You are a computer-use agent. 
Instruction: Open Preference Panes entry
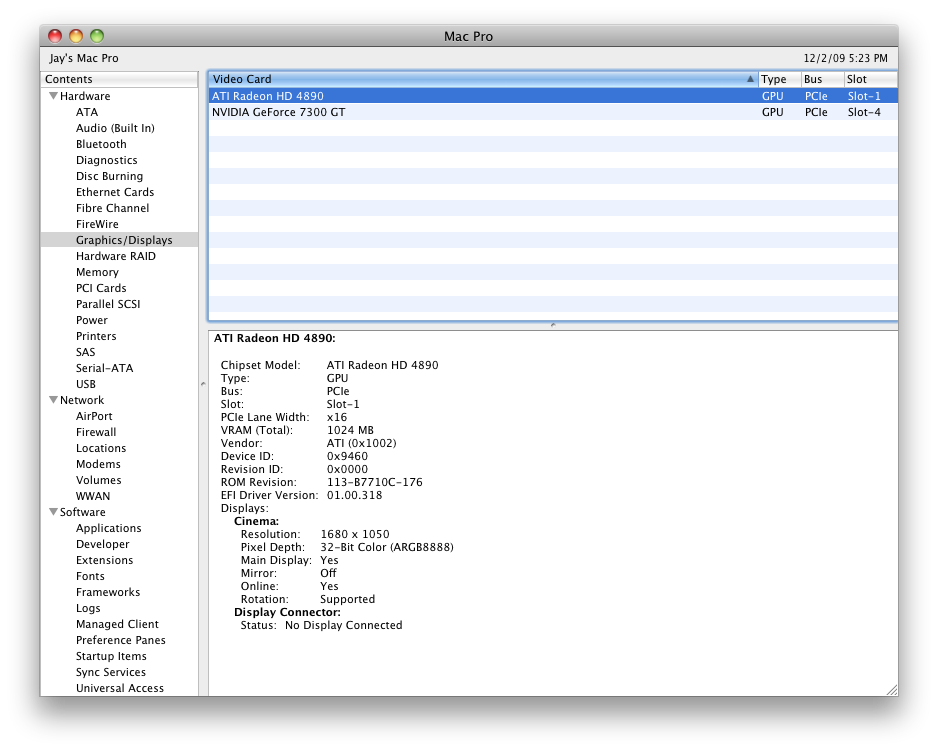click(120, 640)
